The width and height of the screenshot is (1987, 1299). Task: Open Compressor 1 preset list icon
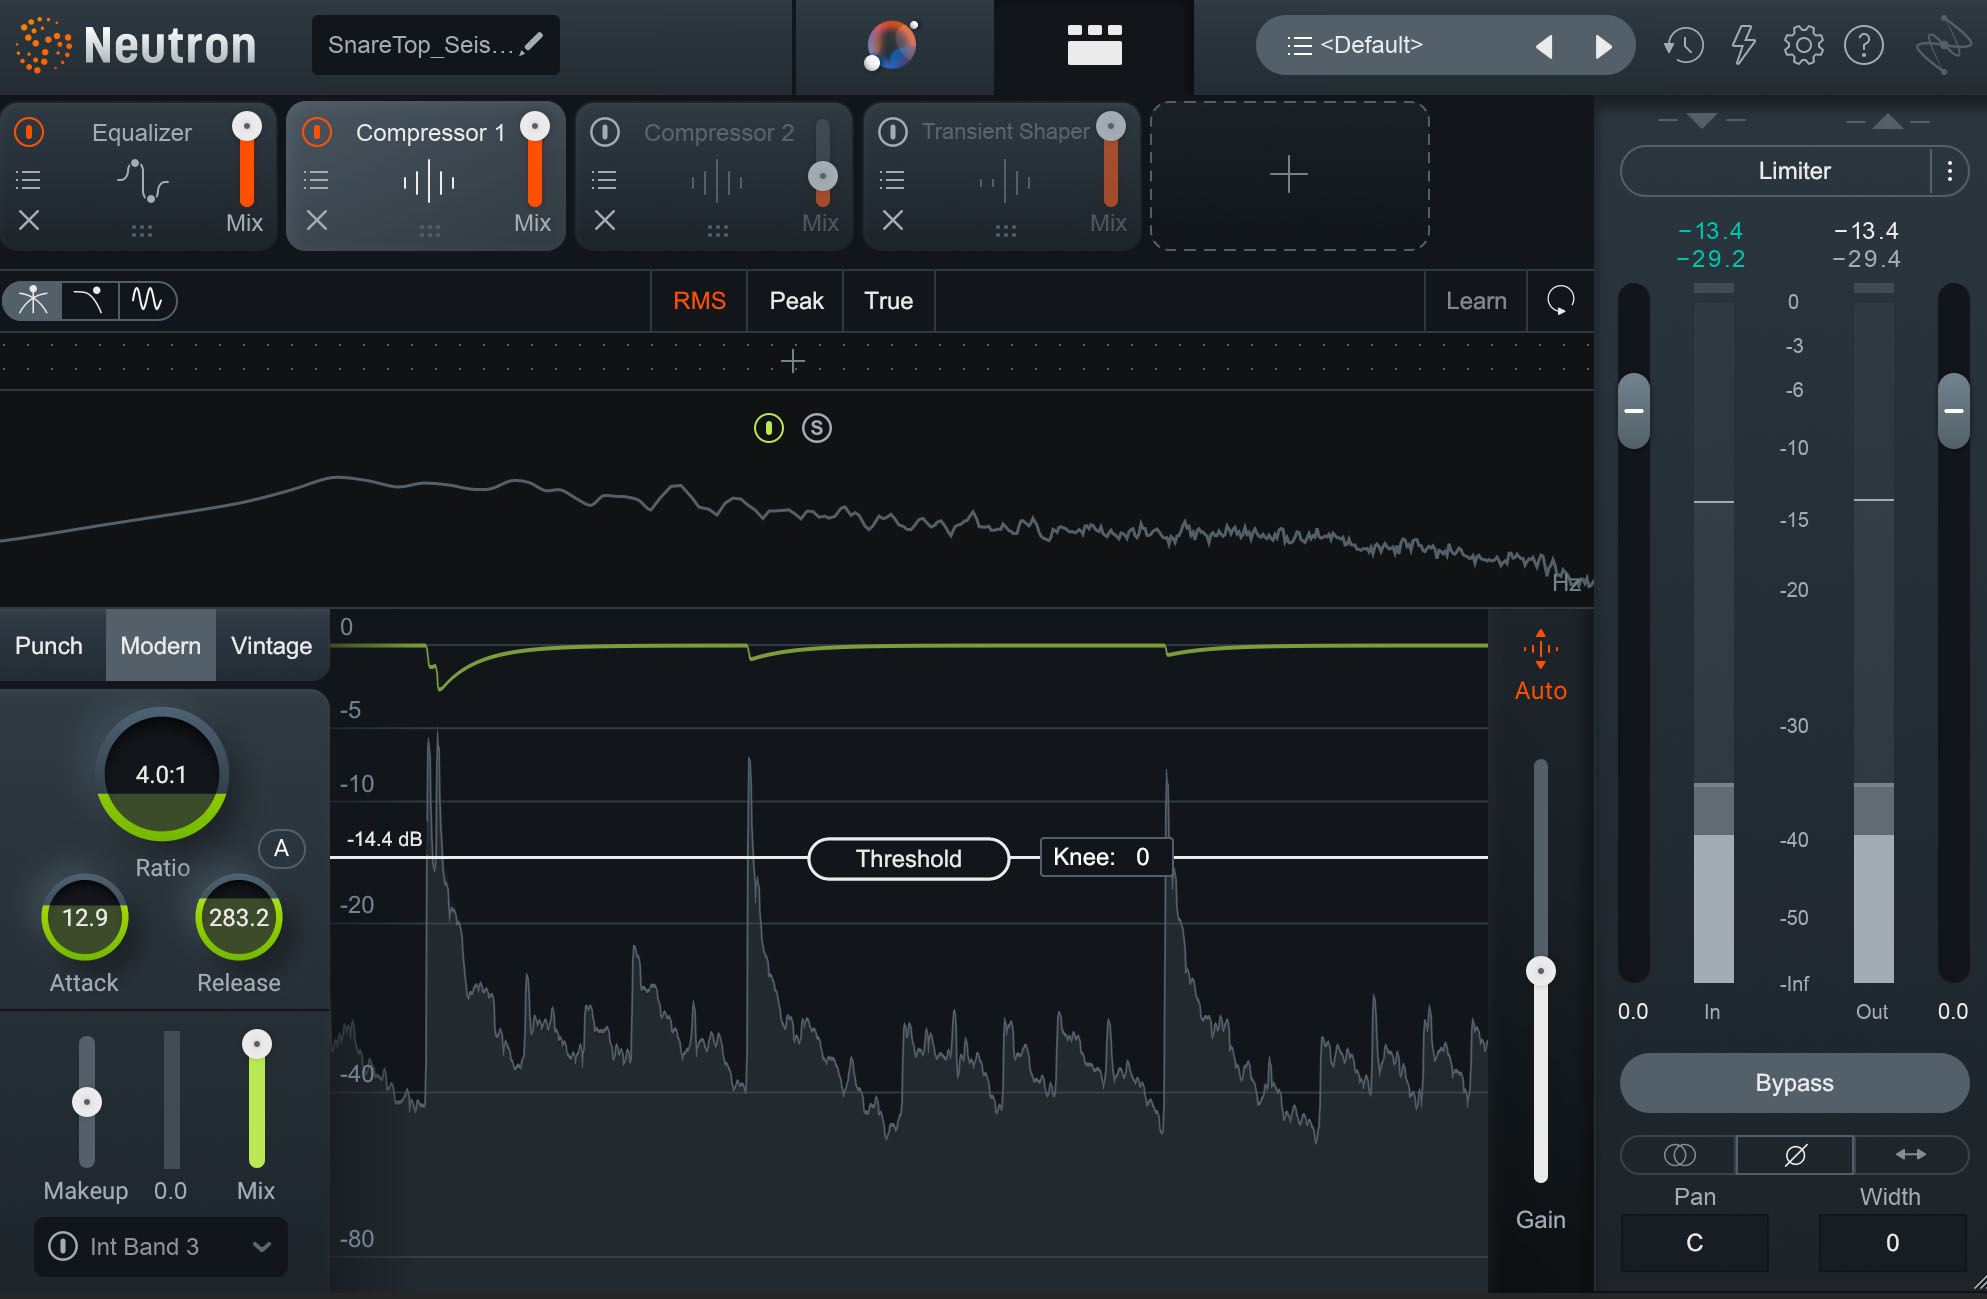316,180
